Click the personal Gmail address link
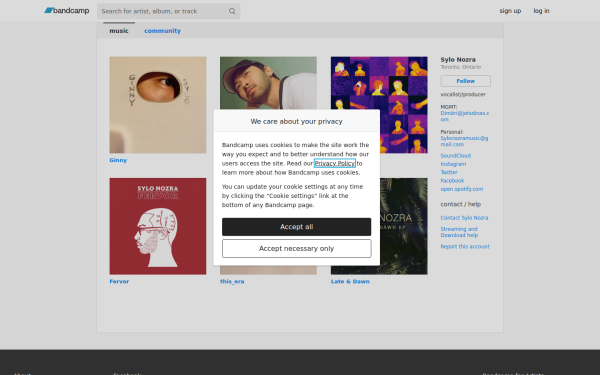600x375 pixels. click(x=464, y=141)
